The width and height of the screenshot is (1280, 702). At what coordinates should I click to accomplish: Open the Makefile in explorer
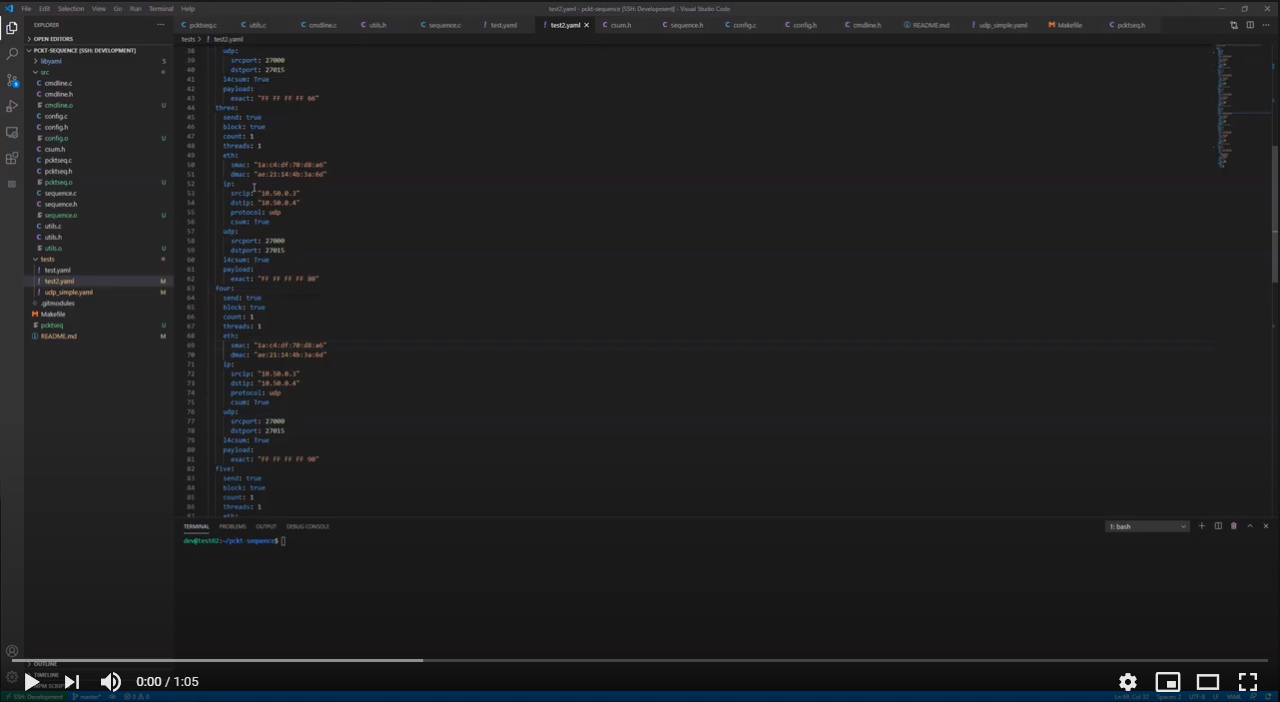coord(53,314)
